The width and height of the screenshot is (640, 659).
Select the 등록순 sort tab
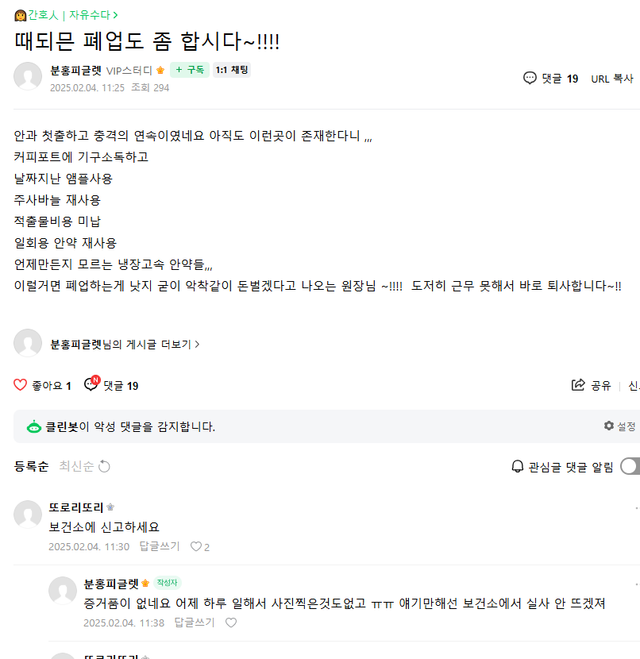click(31, 466)
